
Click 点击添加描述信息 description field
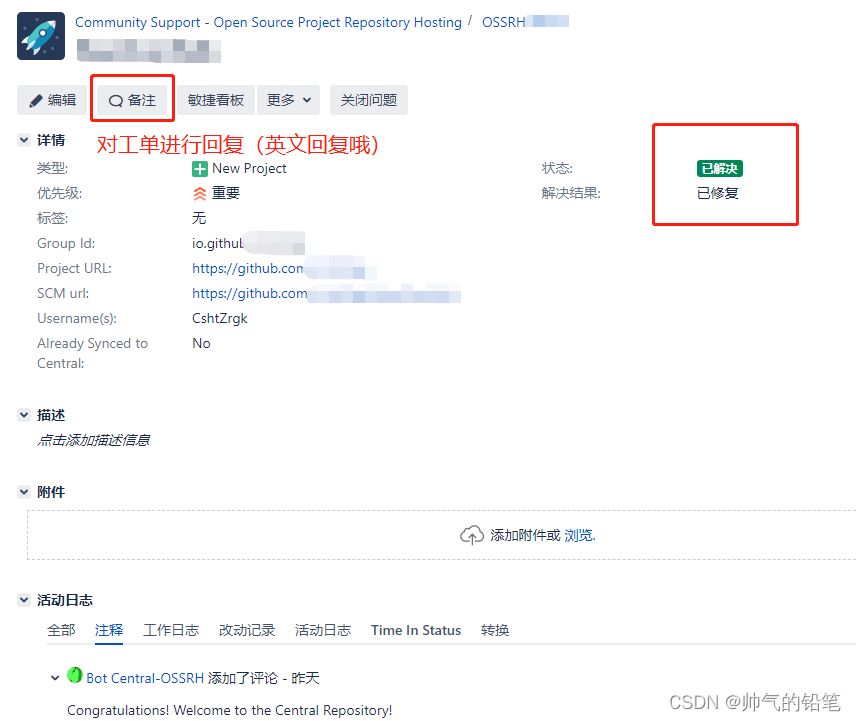point(93,440)
